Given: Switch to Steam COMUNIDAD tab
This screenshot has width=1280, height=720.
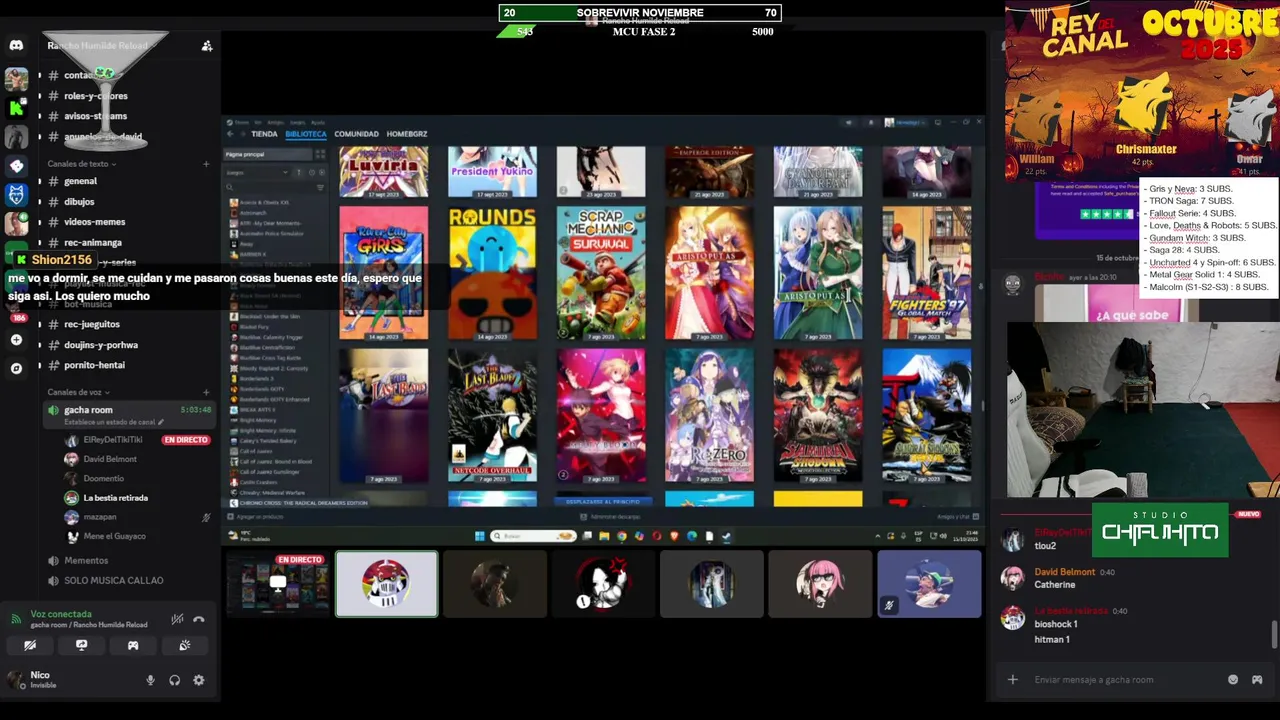Looking at the screenshot, I should pyautogui.click(x=356, y=134).
